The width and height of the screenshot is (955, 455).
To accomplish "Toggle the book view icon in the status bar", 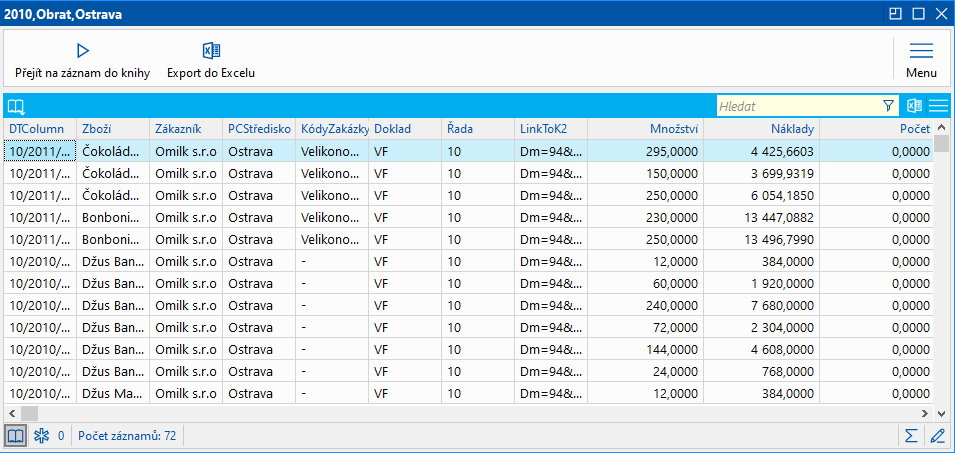I will coord(15,436).
